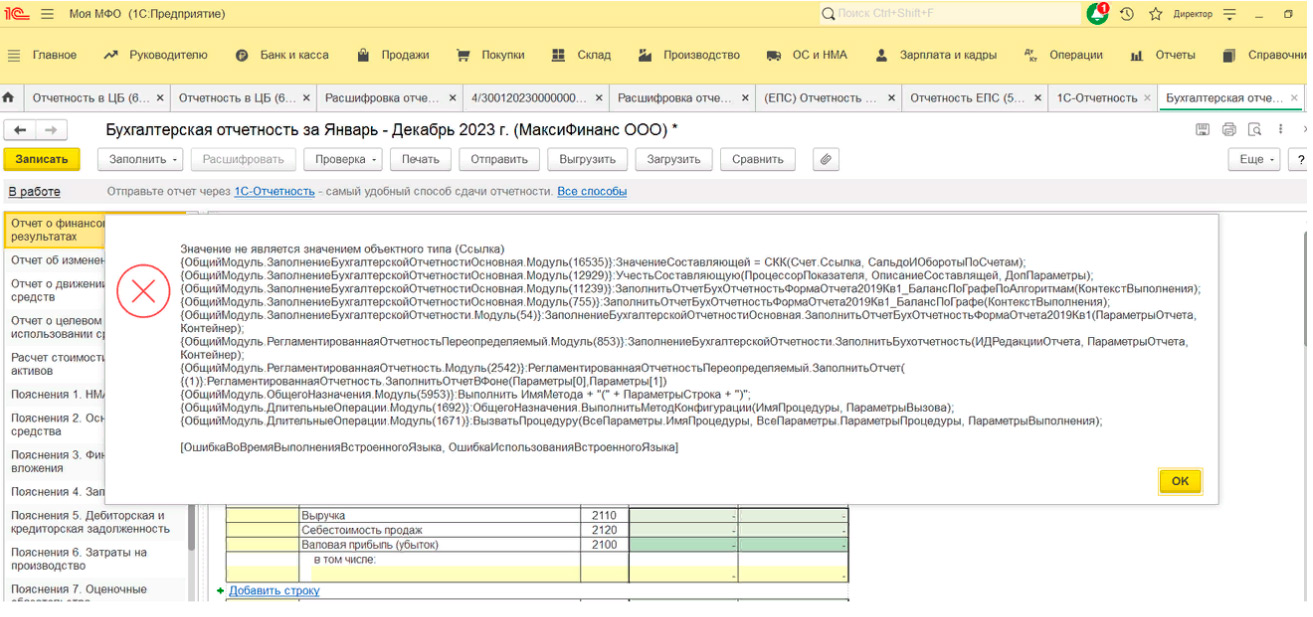Open the ОС и НМА section
The height and width of the screenshot is (617, 1313).
[807, 55]
